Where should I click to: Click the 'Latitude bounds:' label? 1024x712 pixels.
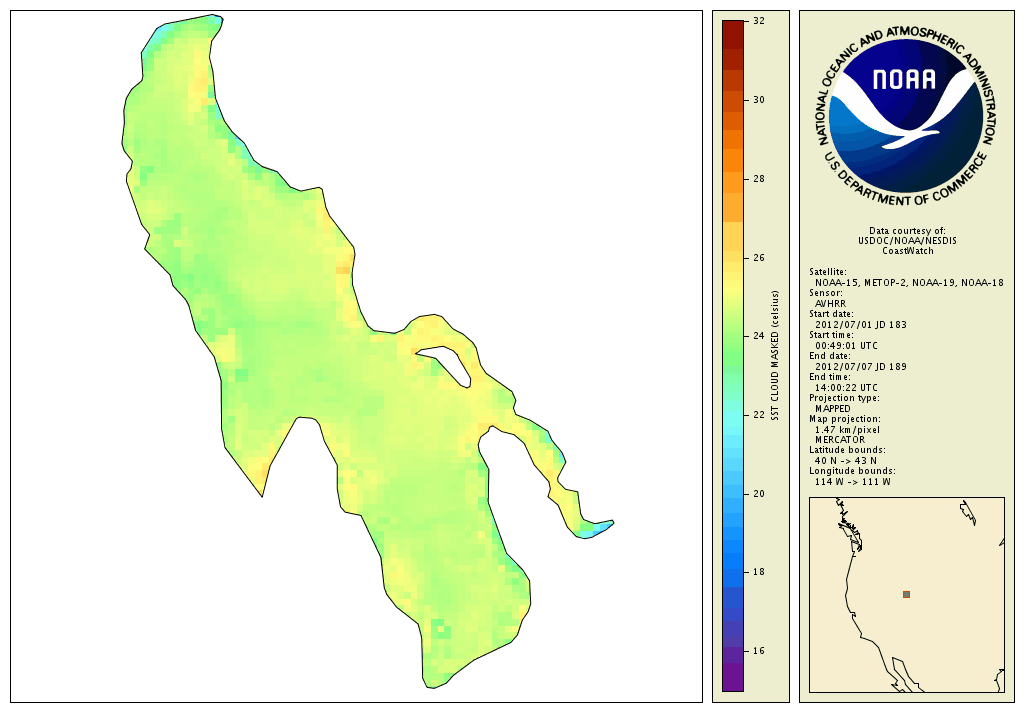847,450
